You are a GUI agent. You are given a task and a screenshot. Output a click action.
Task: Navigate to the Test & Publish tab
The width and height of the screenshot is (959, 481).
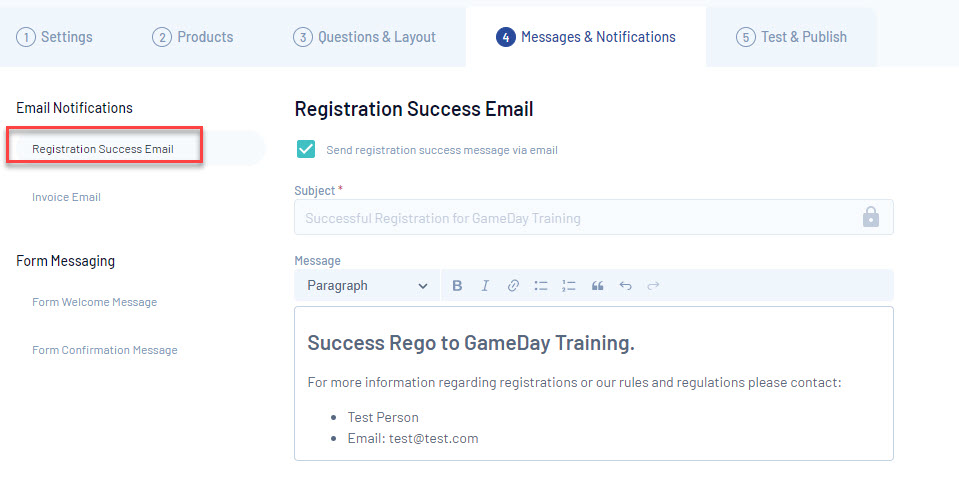coord(792,37)
